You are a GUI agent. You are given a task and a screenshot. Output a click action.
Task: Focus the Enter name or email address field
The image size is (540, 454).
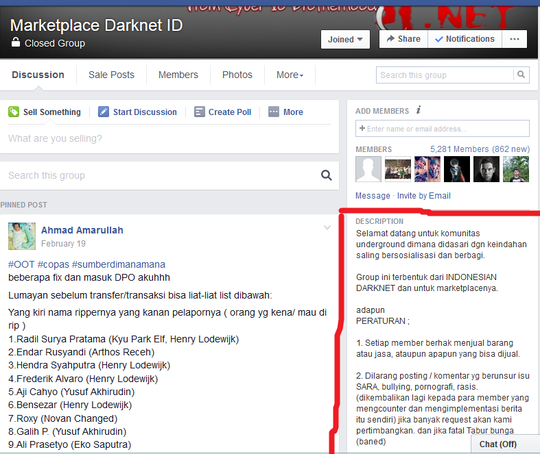coord(442,128)
